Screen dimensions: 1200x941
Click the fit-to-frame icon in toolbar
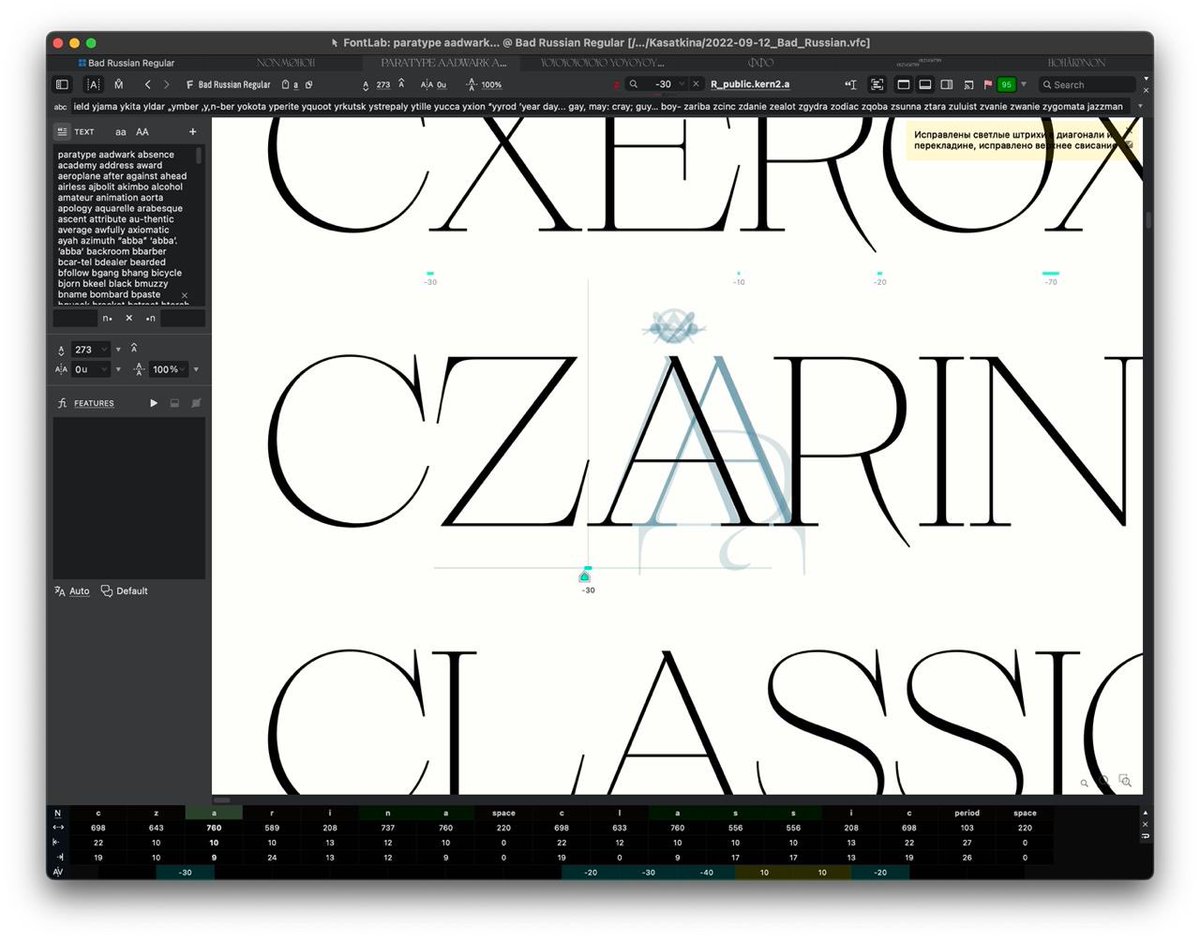pos(877,85)
